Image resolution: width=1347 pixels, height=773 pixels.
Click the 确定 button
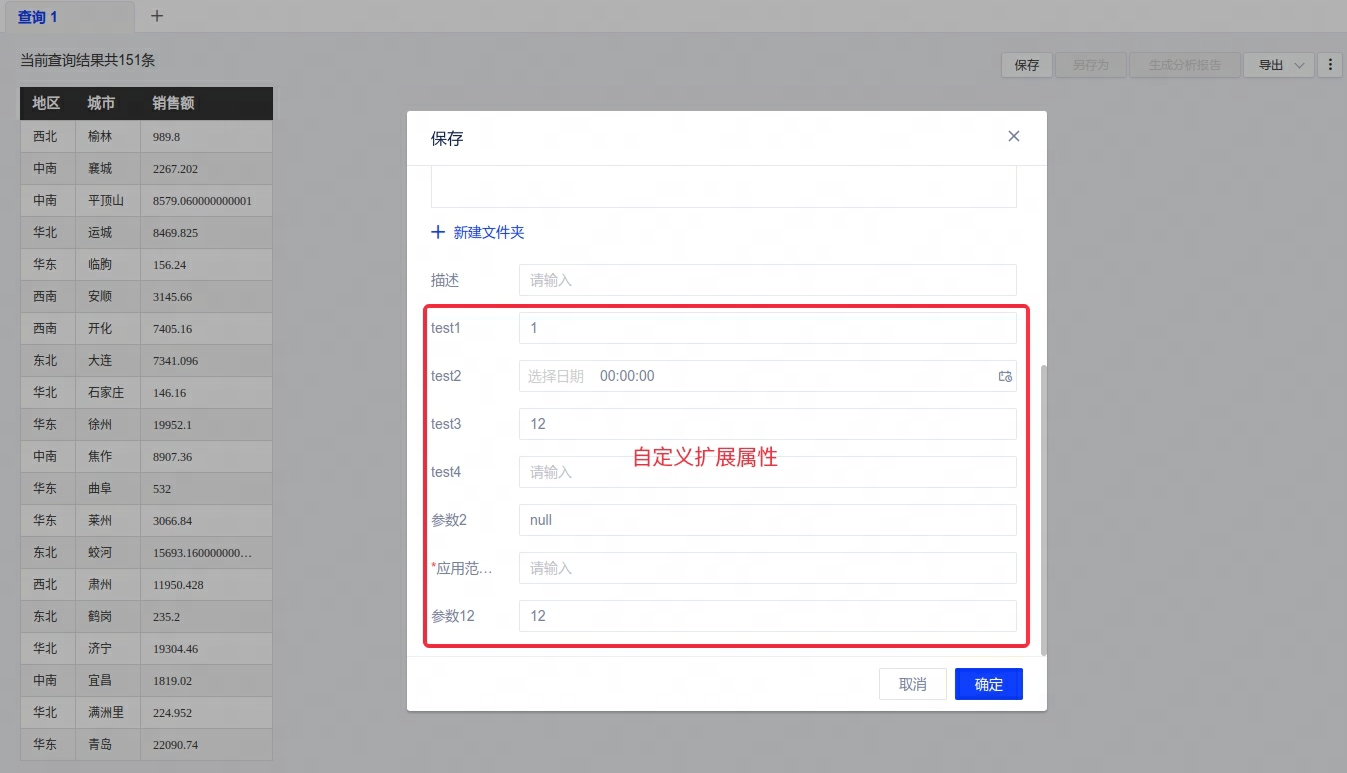[988, 684]
